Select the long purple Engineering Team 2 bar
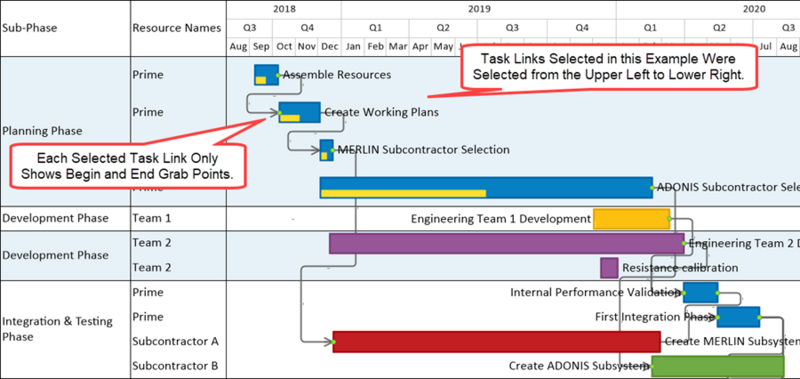 click(507, 244)
